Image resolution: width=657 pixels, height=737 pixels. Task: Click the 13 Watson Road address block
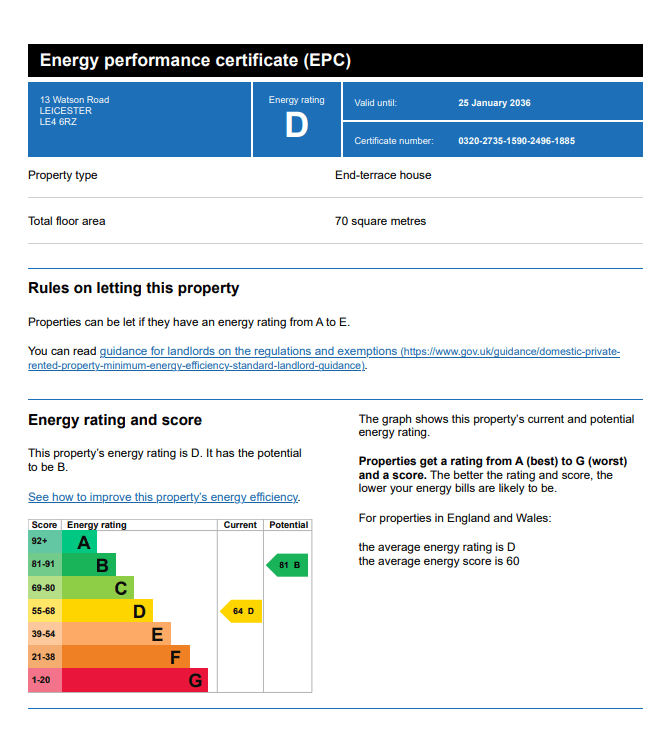click(x=140, y=119)
